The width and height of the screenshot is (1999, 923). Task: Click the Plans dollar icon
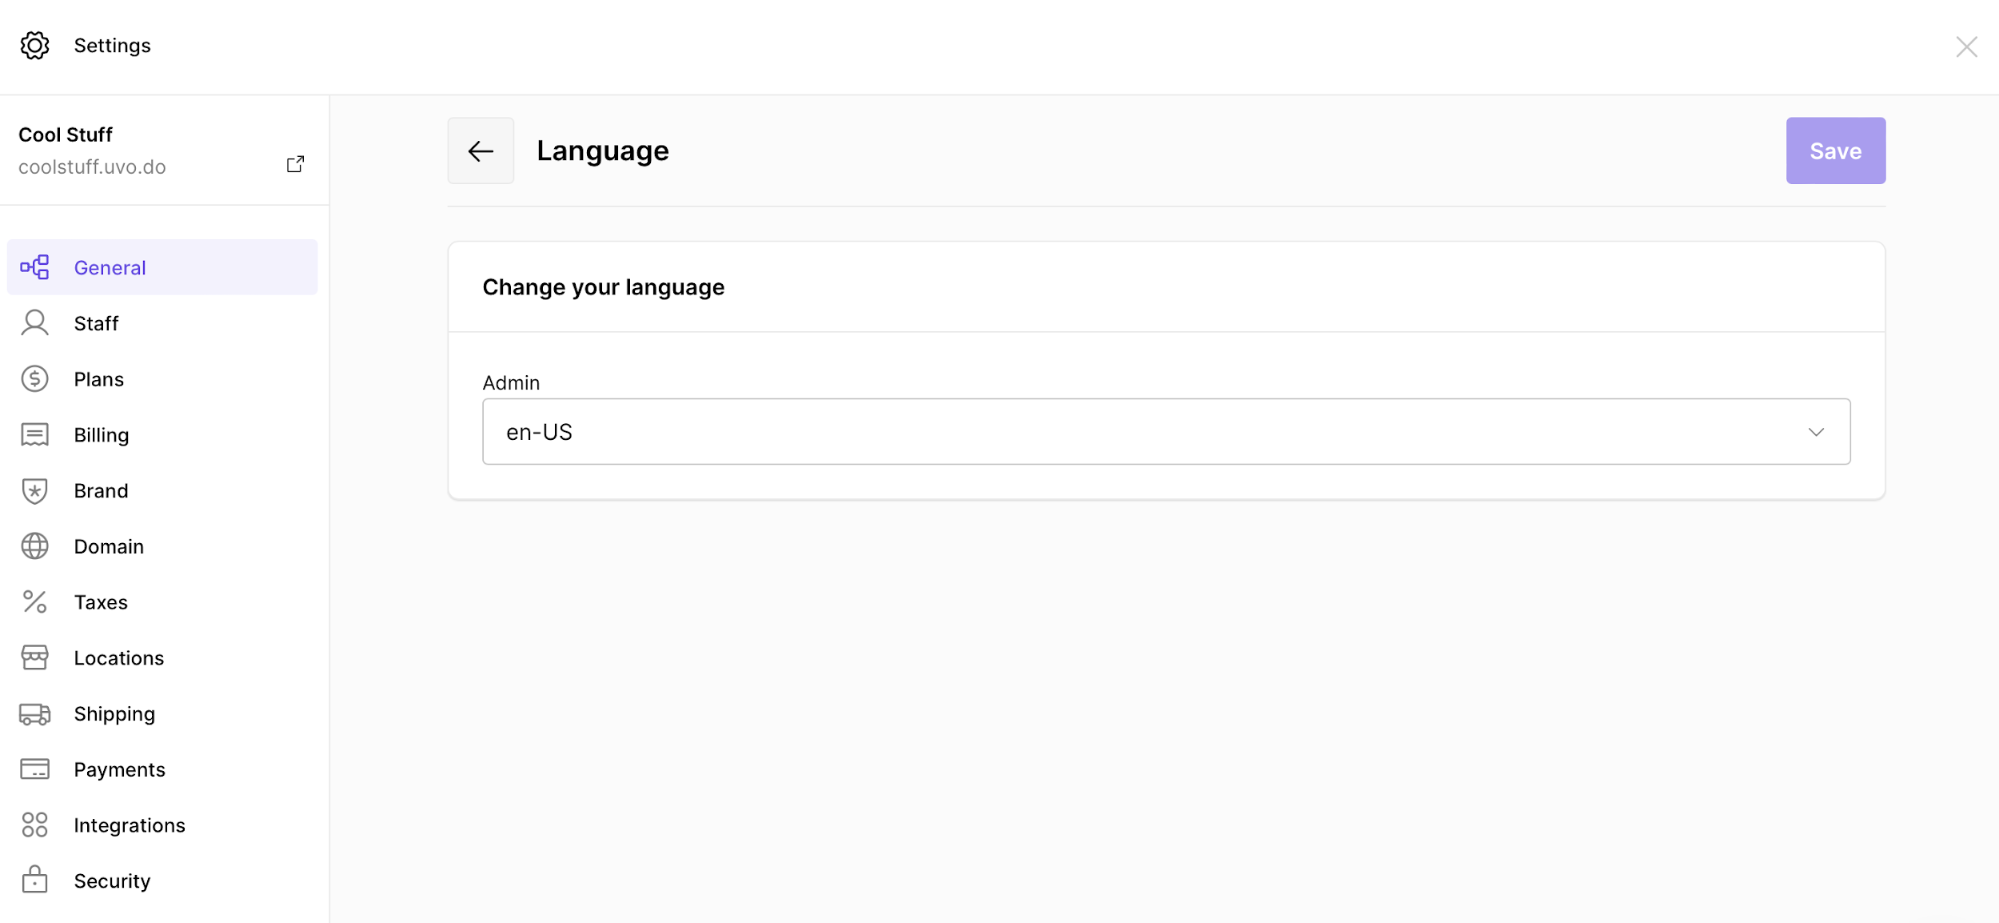[35, 378]
